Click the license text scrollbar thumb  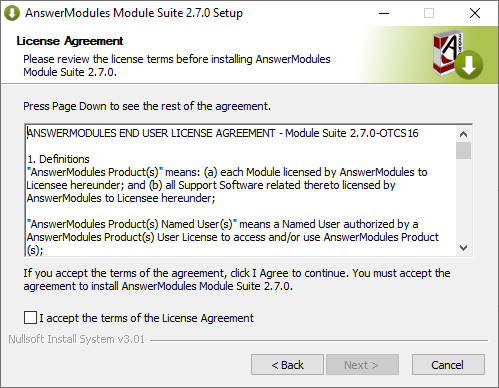(x=463, y=151)
